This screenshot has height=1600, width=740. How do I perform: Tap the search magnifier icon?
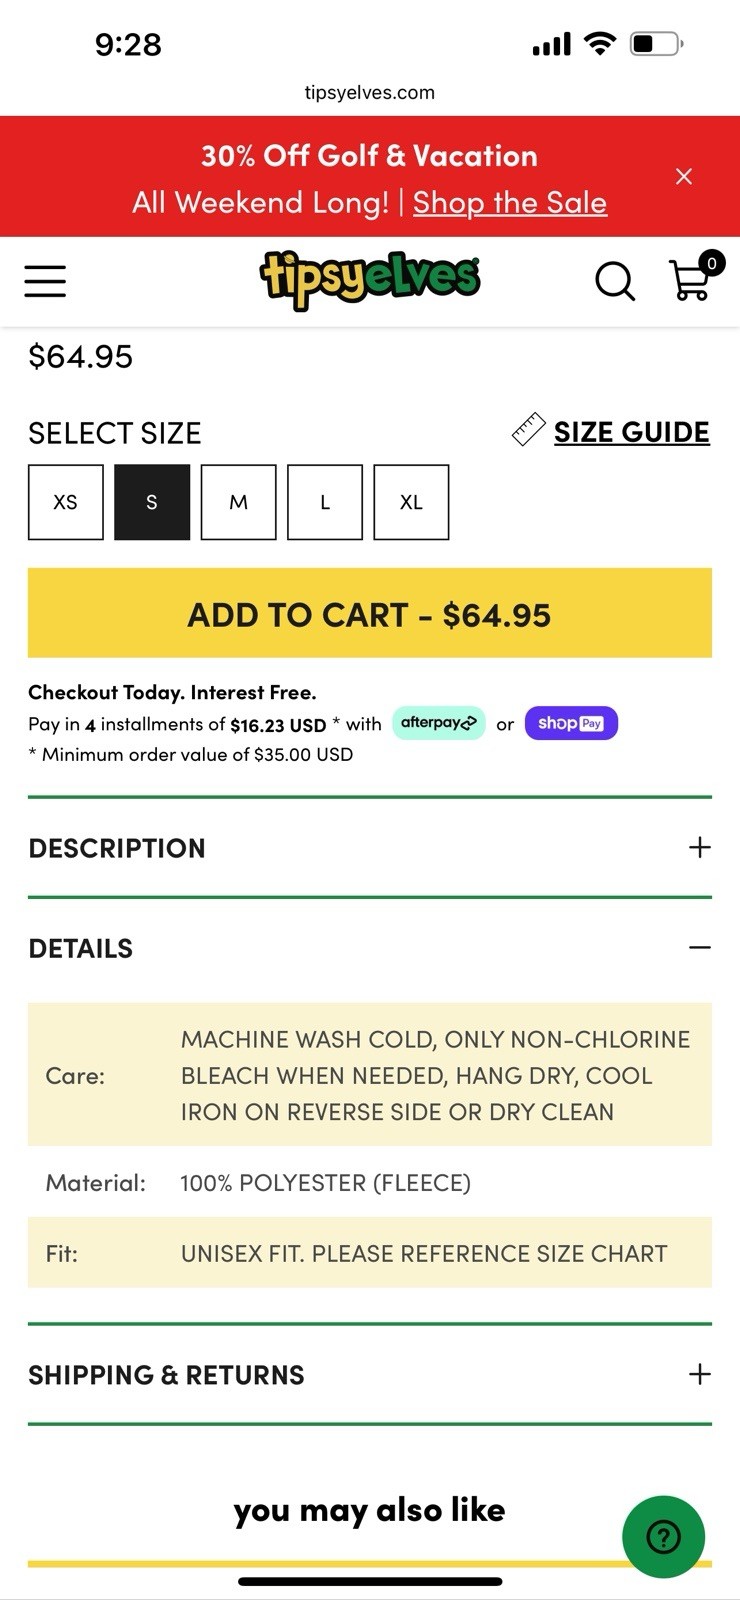[614, 281]
